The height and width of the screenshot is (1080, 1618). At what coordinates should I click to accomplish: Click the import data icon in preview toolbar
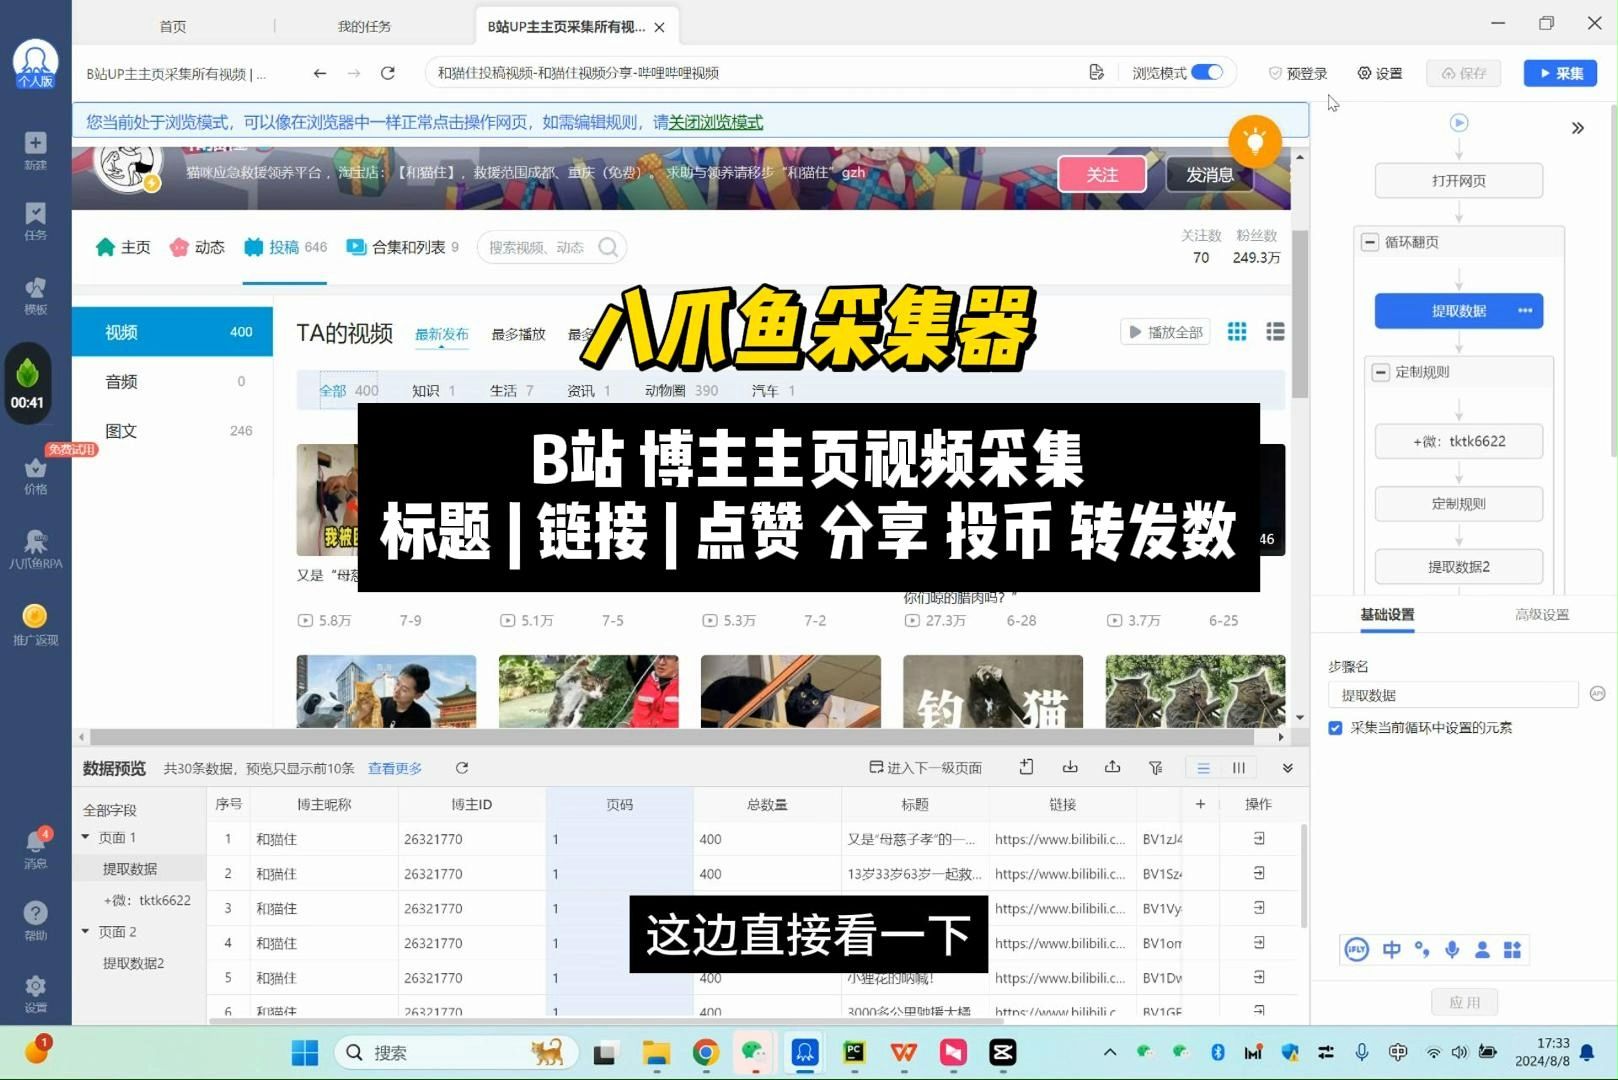1026,767
